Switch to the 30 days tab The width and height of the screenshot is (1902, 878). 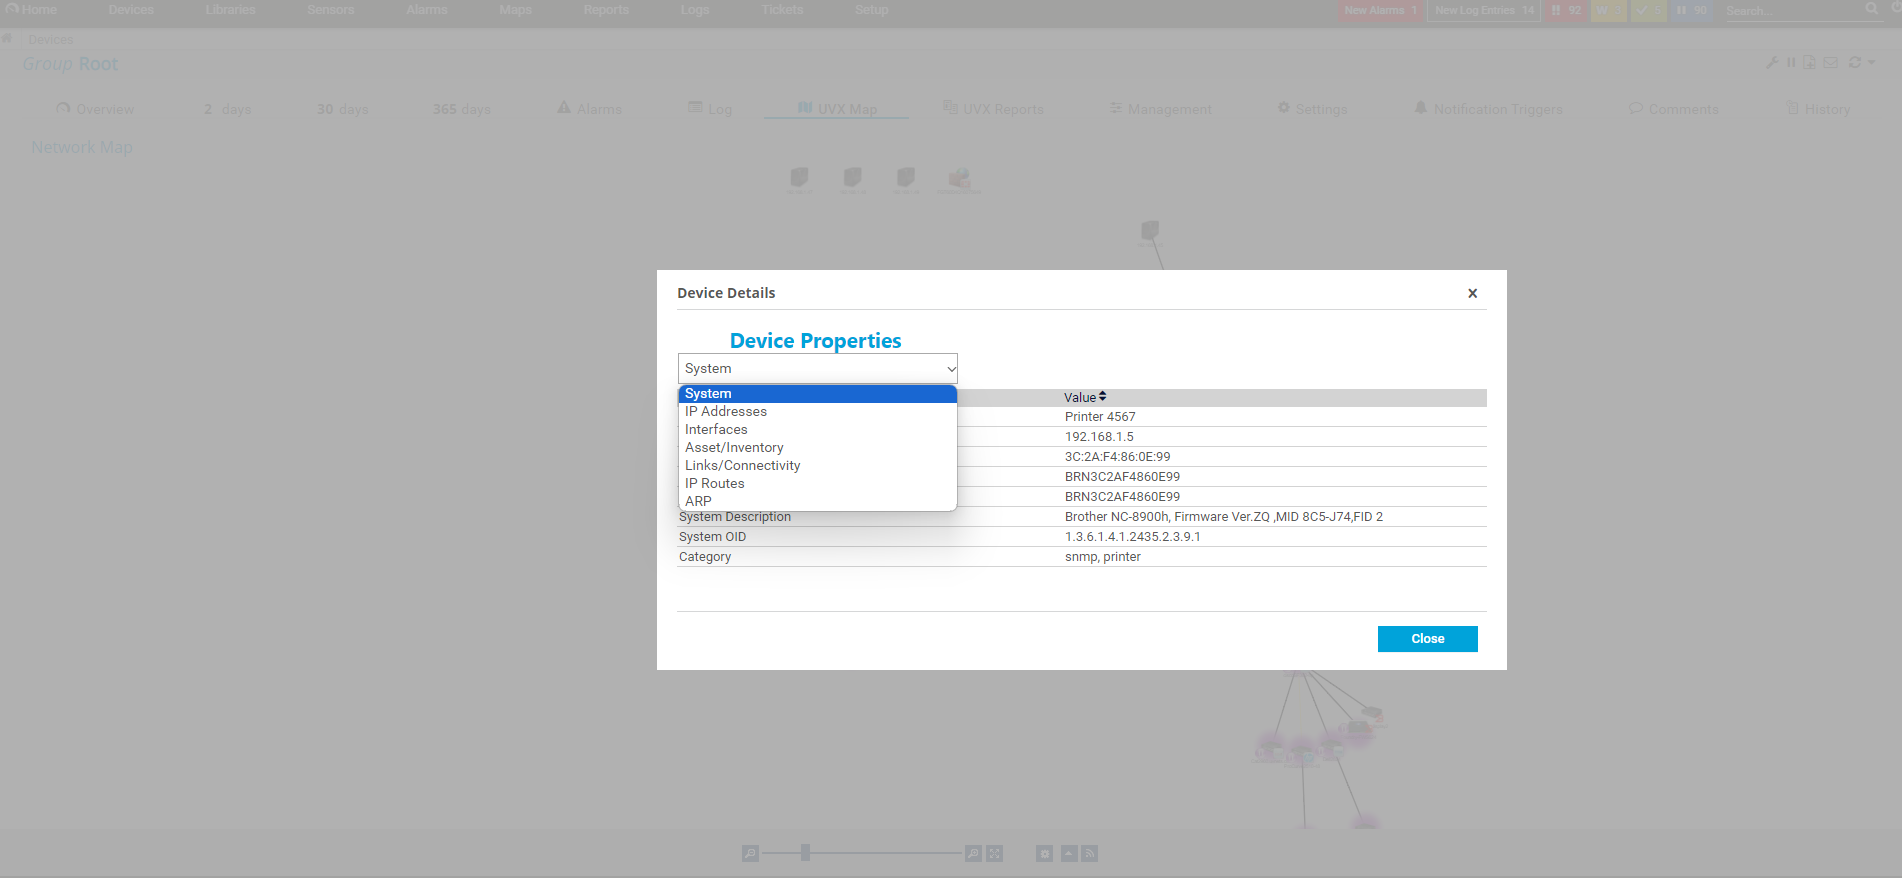pyautogui.click(x=343, y=109)
